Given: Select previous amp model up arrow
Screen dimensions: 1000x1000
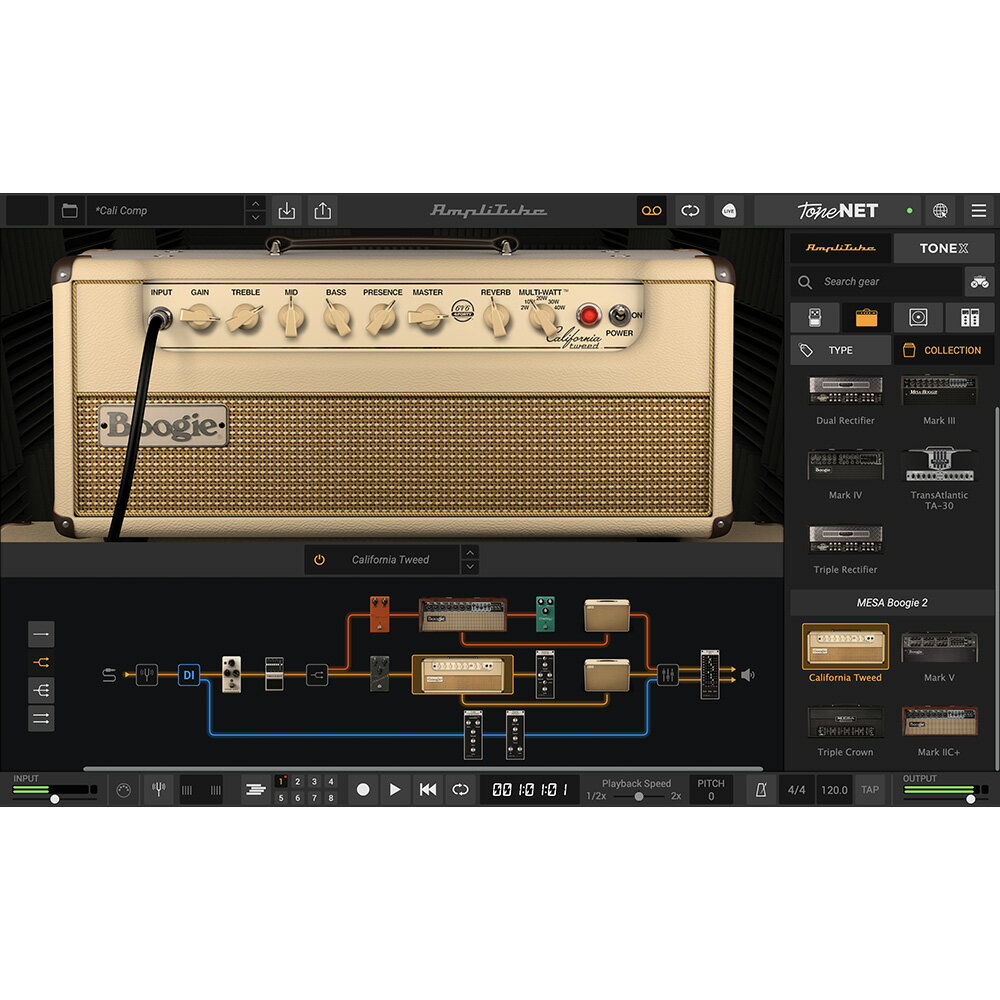Looking at the screenshot, I should pos(470,552).
